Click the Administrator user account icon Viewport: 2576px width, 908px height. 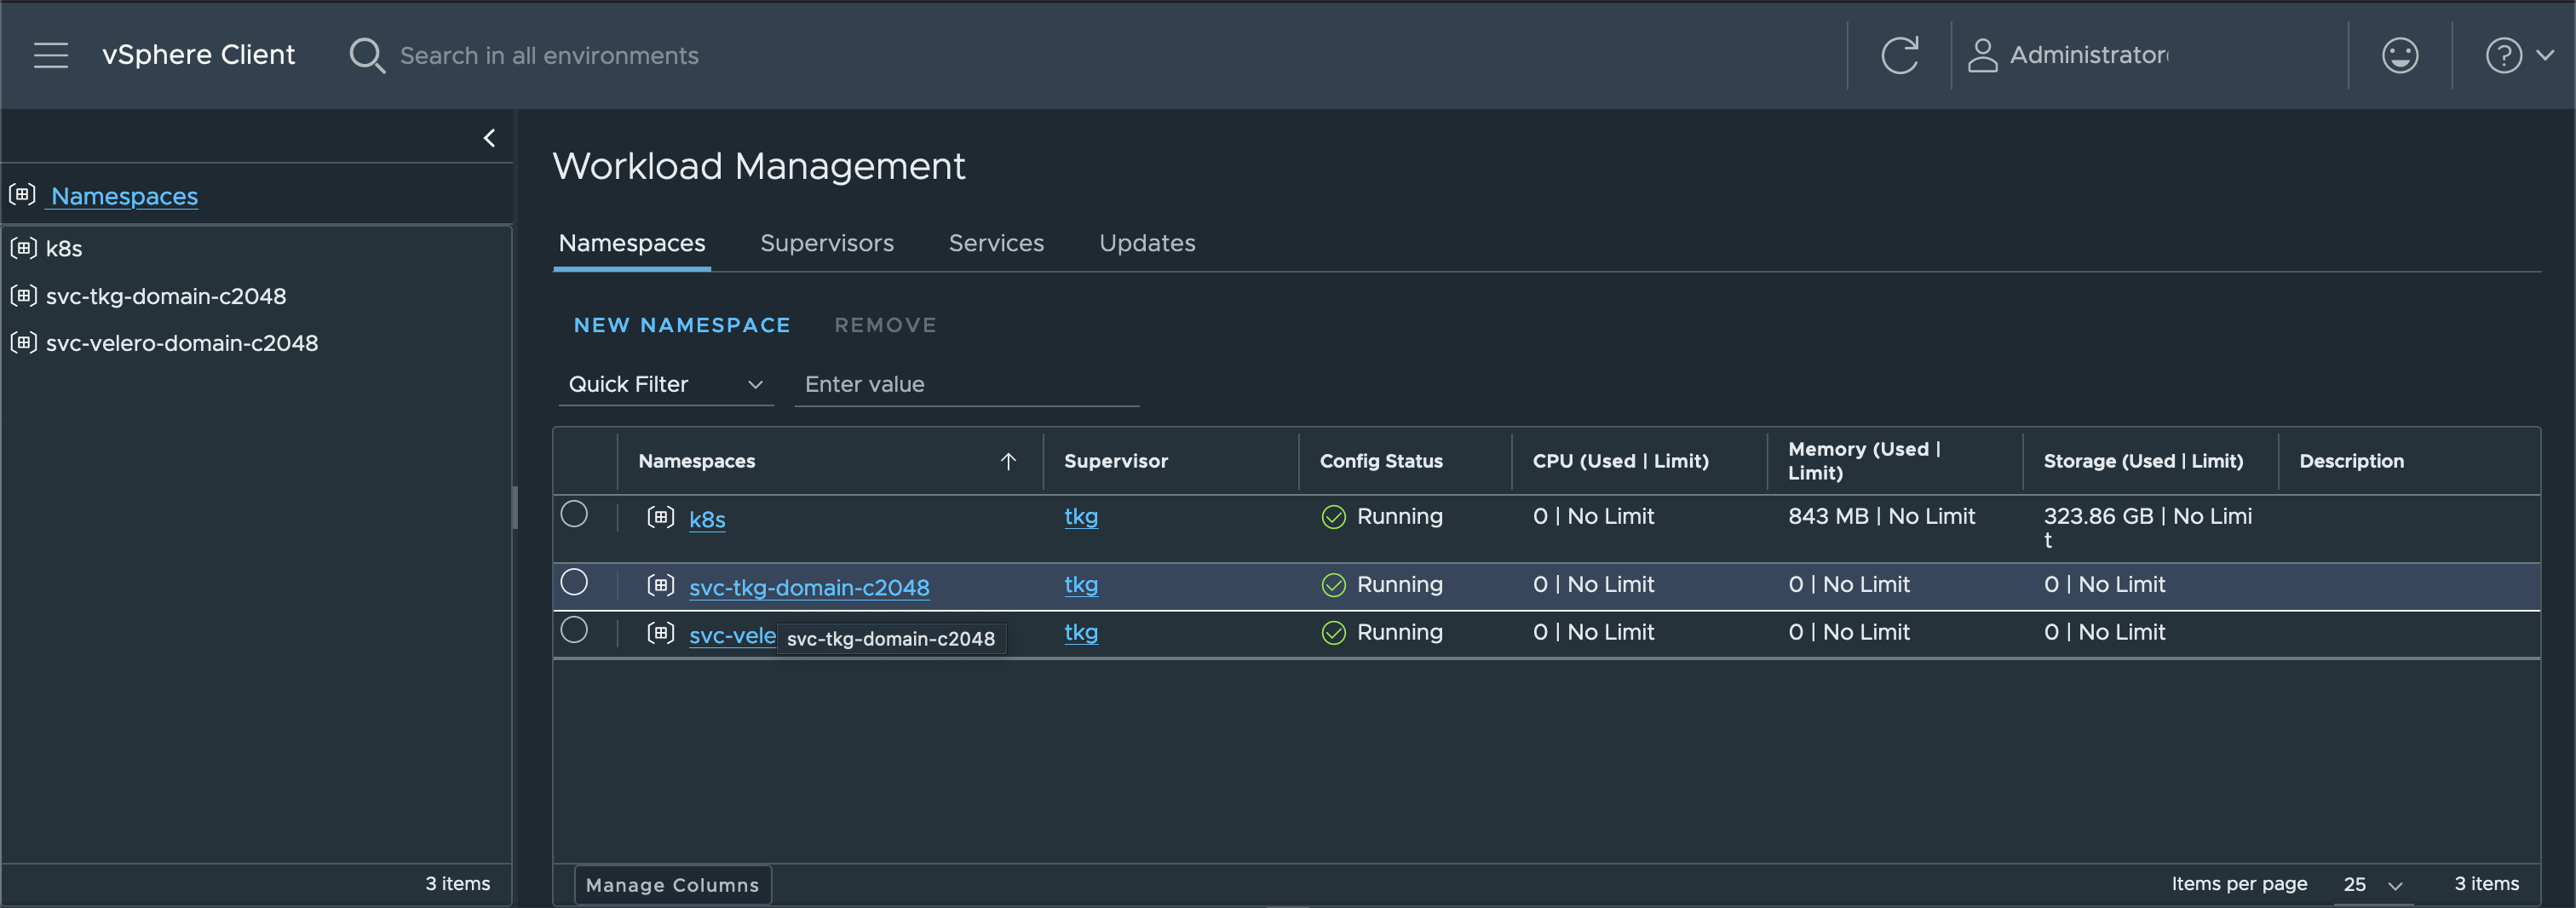(x=1982, y=55)
